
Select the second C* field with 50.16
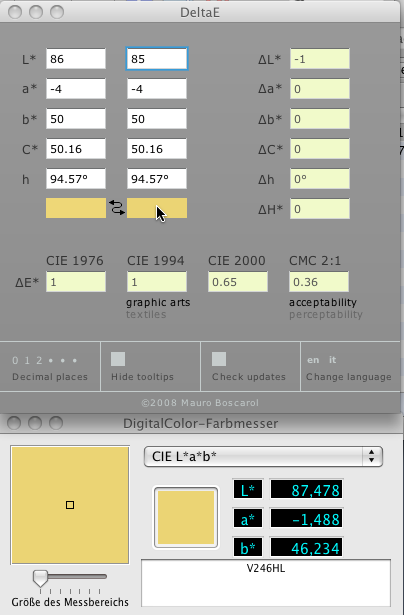point(157,149)
